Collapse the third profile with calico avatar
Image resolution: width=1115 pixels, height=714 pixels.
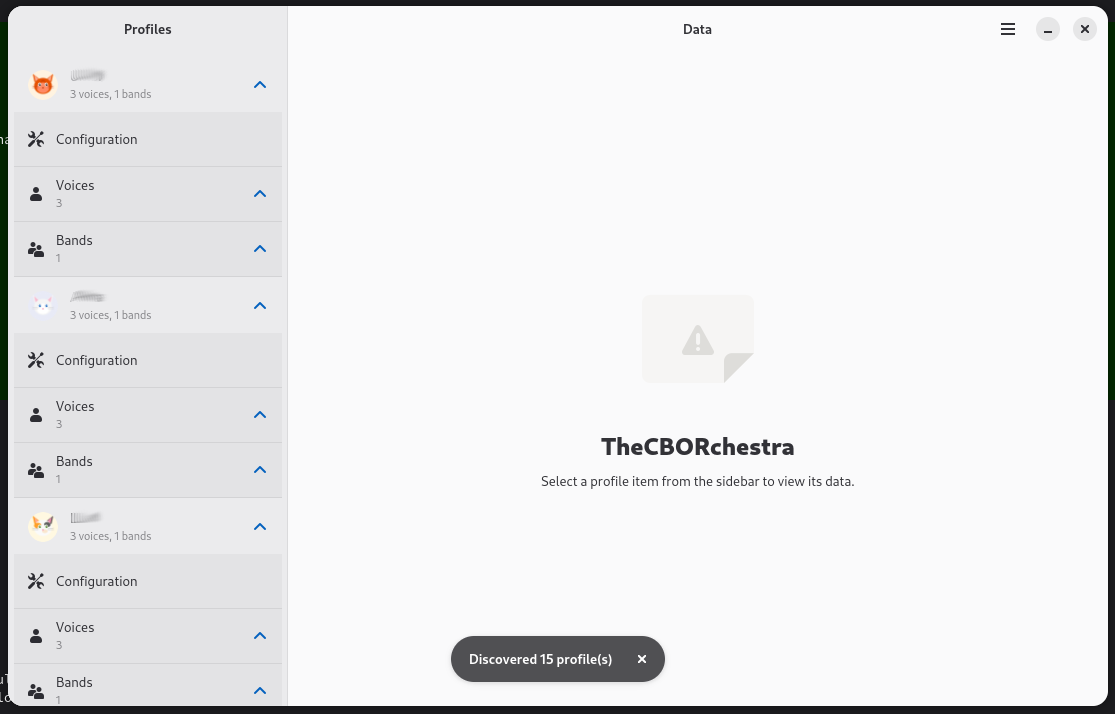tap(260, 527)
